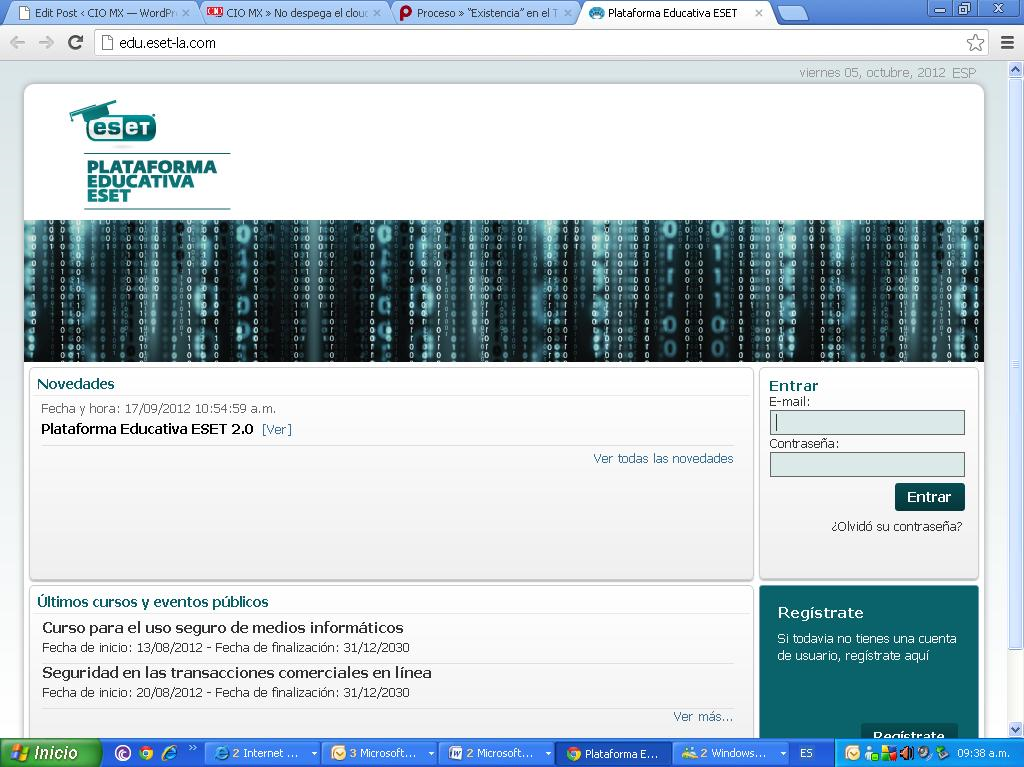The width and height of the screenshot is (1024, 767).
Task: Expand the 3 Microsoft Outlook taskbar group arrow
Action: [431, 753]
